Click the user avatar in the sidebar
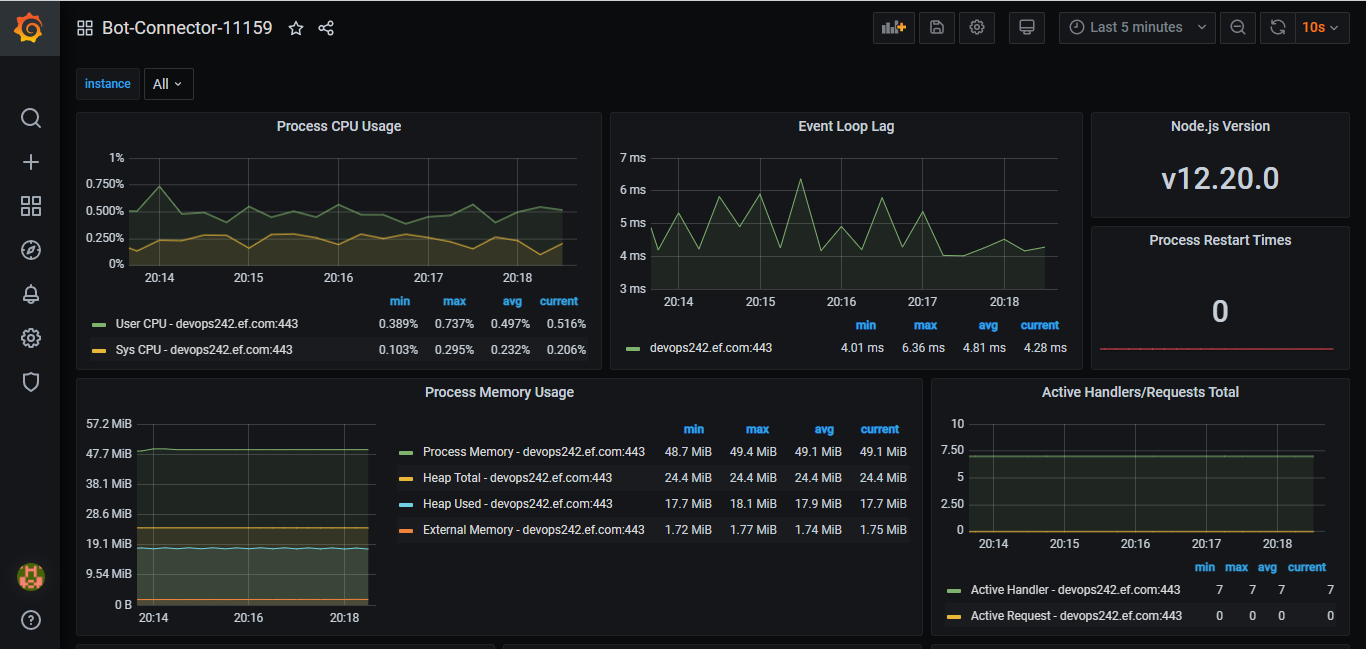 coord(31,576)
